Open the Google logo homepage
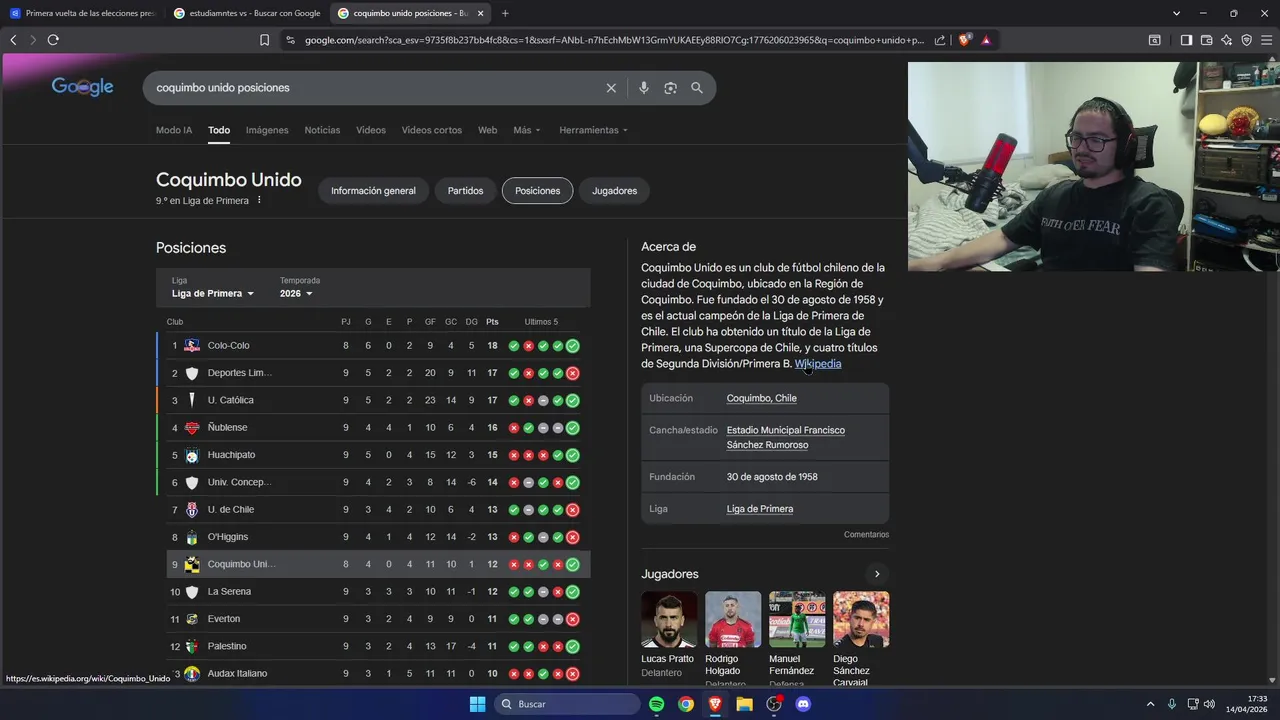This screenshot has height=720, width=1280. coord(82,87)
